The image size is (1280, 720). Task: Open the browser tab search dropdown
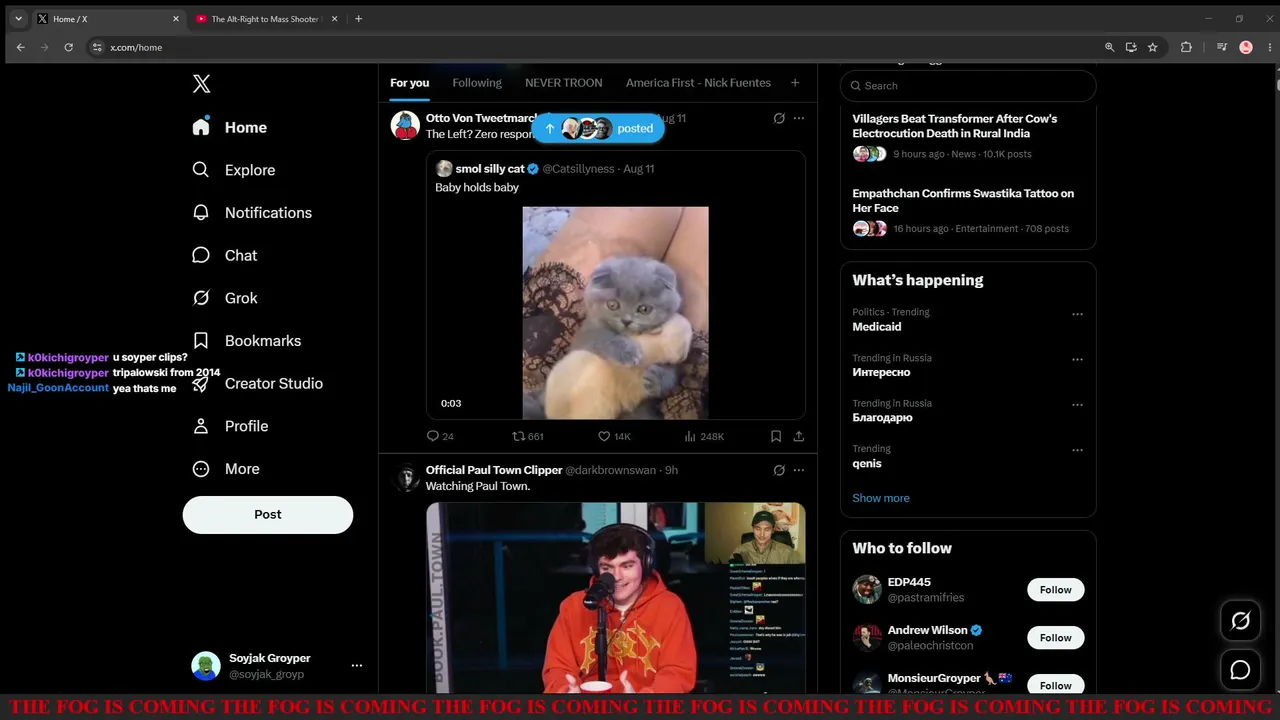pos(18,19)
